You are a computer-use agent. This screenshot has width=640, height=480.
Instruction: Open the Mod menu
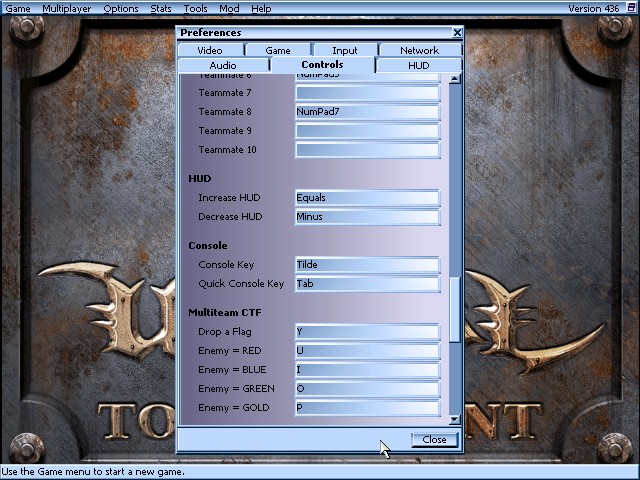point(229,8)
